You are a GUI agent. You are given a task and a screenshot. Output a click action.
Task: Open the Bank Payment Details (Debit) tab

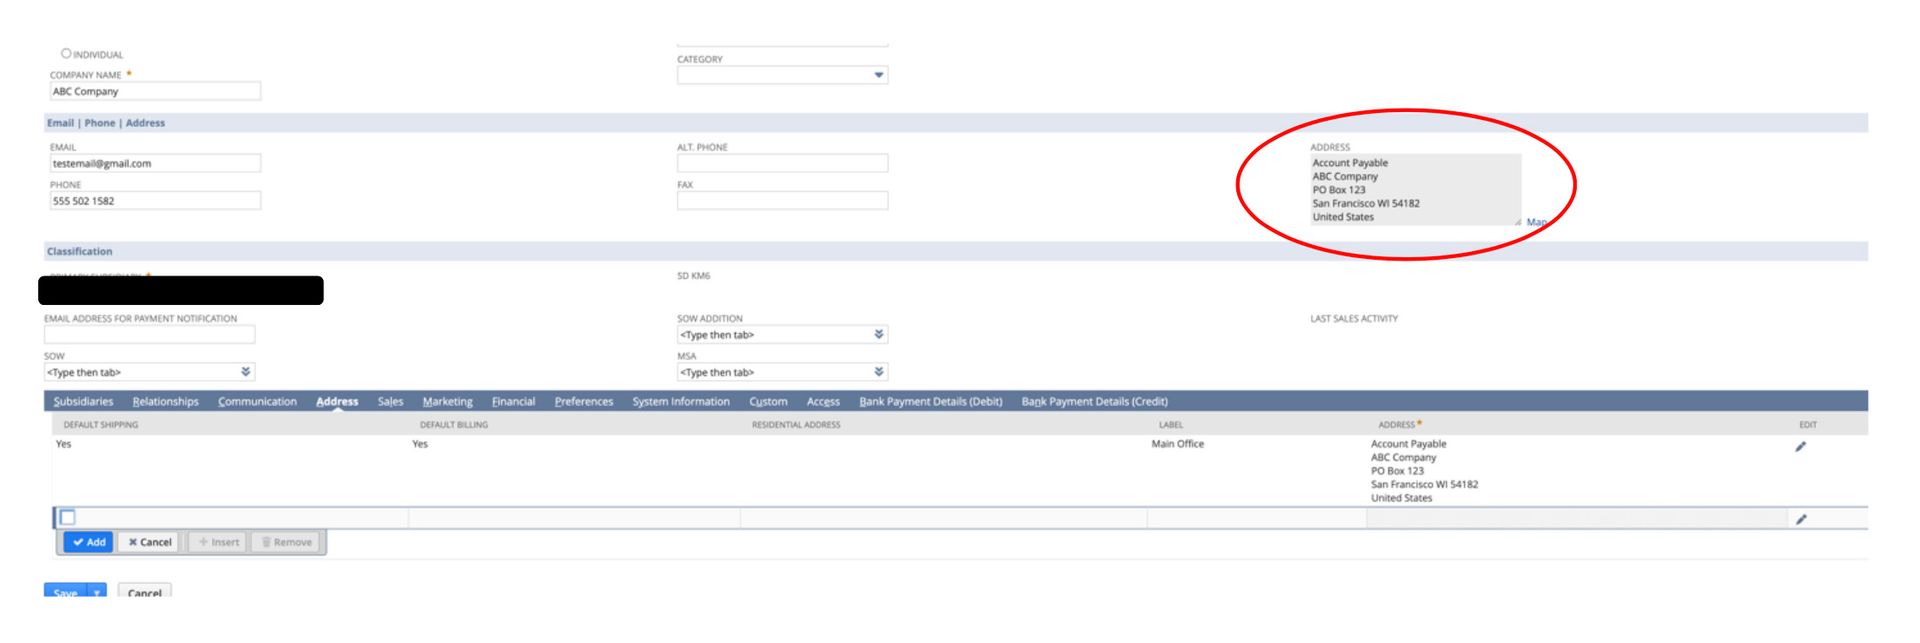click(930, 401)
